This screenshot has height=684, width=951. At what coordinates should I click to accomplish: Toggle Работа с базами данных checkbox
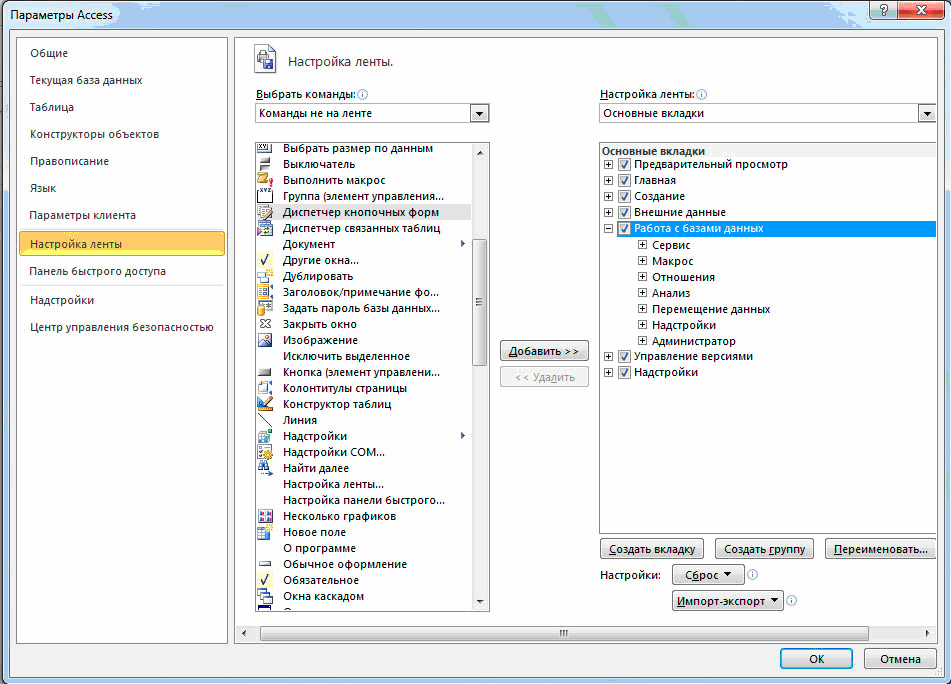tap(624, 229)
